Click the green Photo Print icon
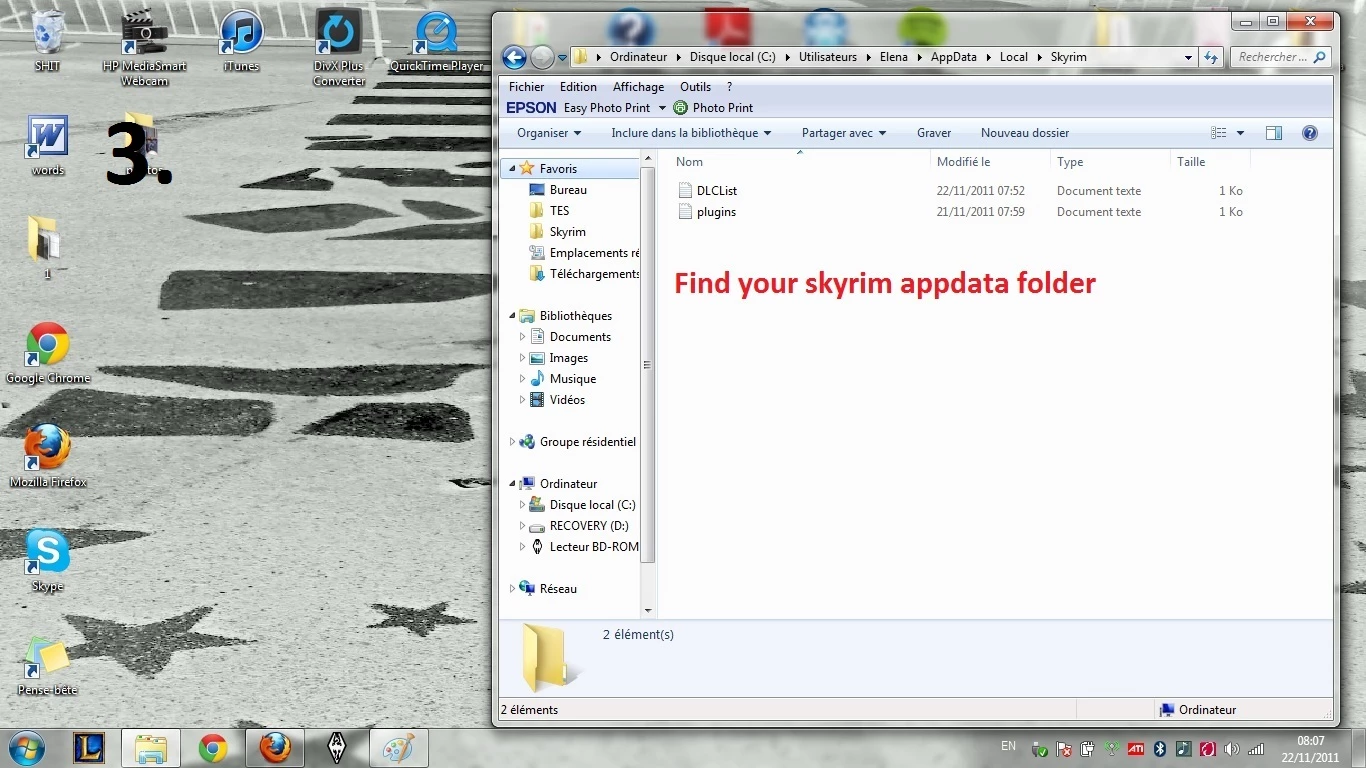The width and height of the screenshot is (1366, 768). [681, 108]
